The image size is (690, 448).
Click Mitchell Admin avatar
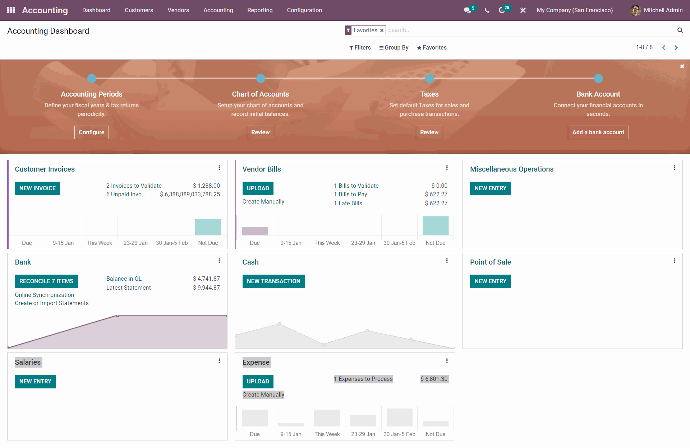click(x=635, y=10)
